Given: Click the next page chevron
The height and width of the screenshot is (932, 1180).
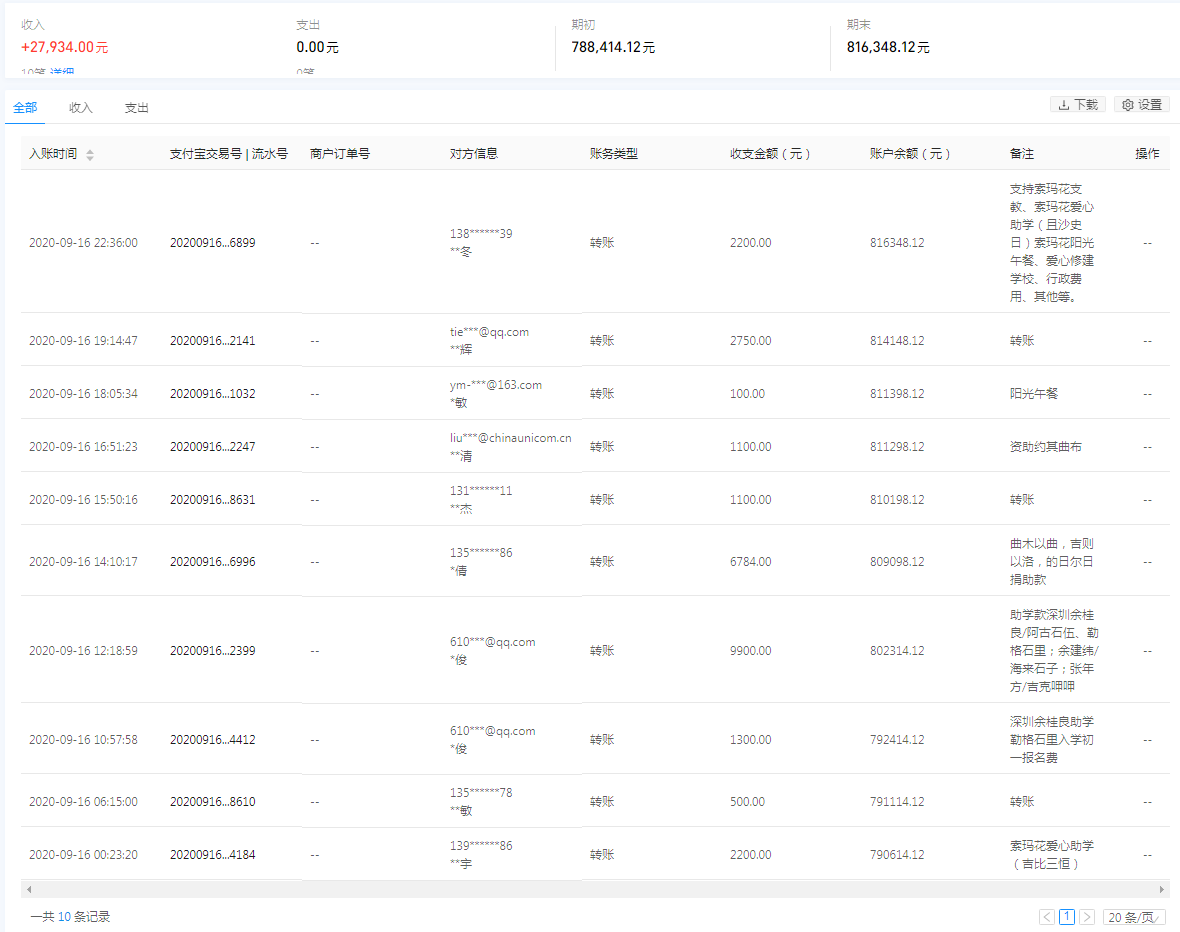Looking at the screenshot, I should 1089,917.
